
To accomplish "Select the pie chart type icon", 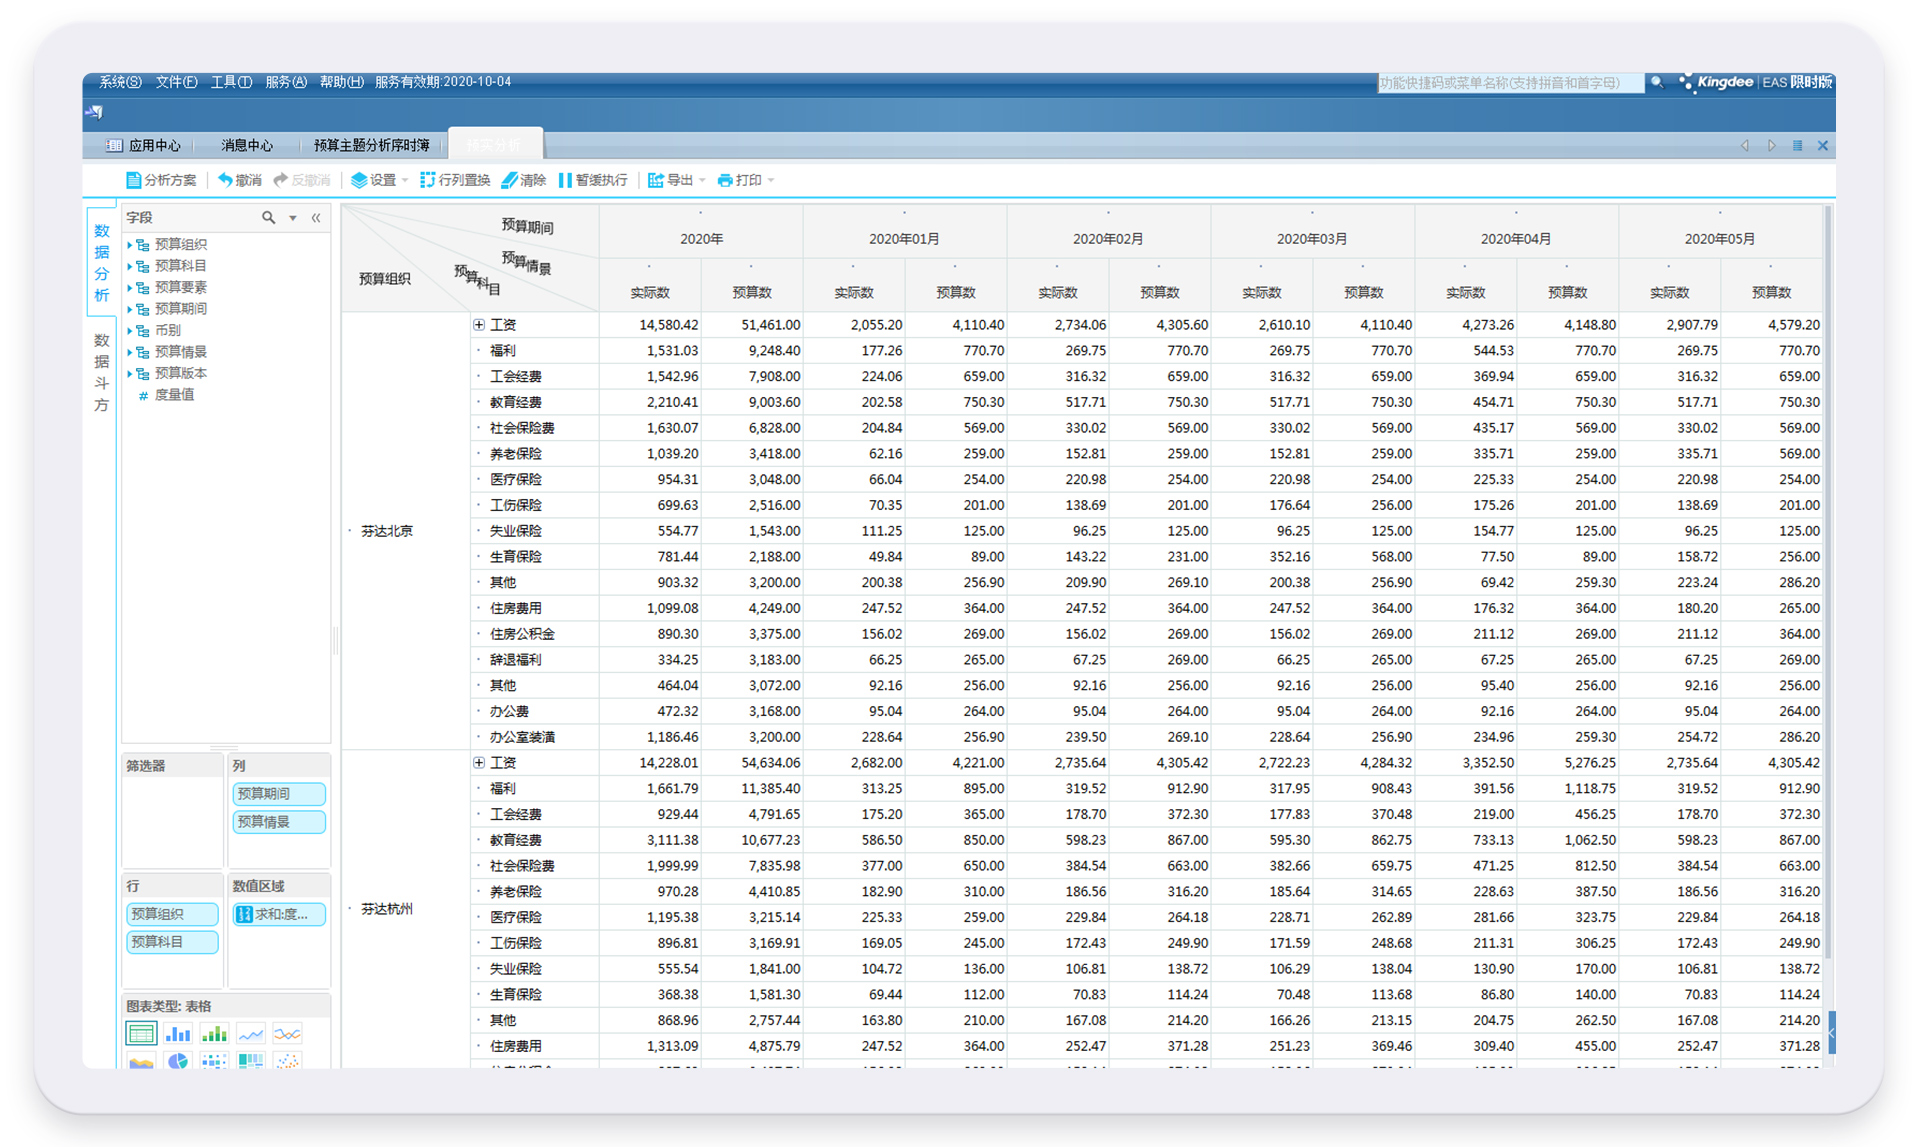I will (x=178, y=1061).
